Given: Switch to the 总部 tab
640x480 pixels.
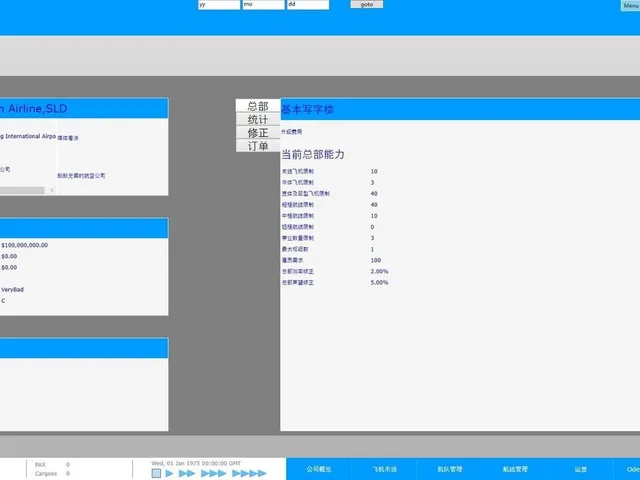Looking at the screenshot, I should [x=258, y=106].
